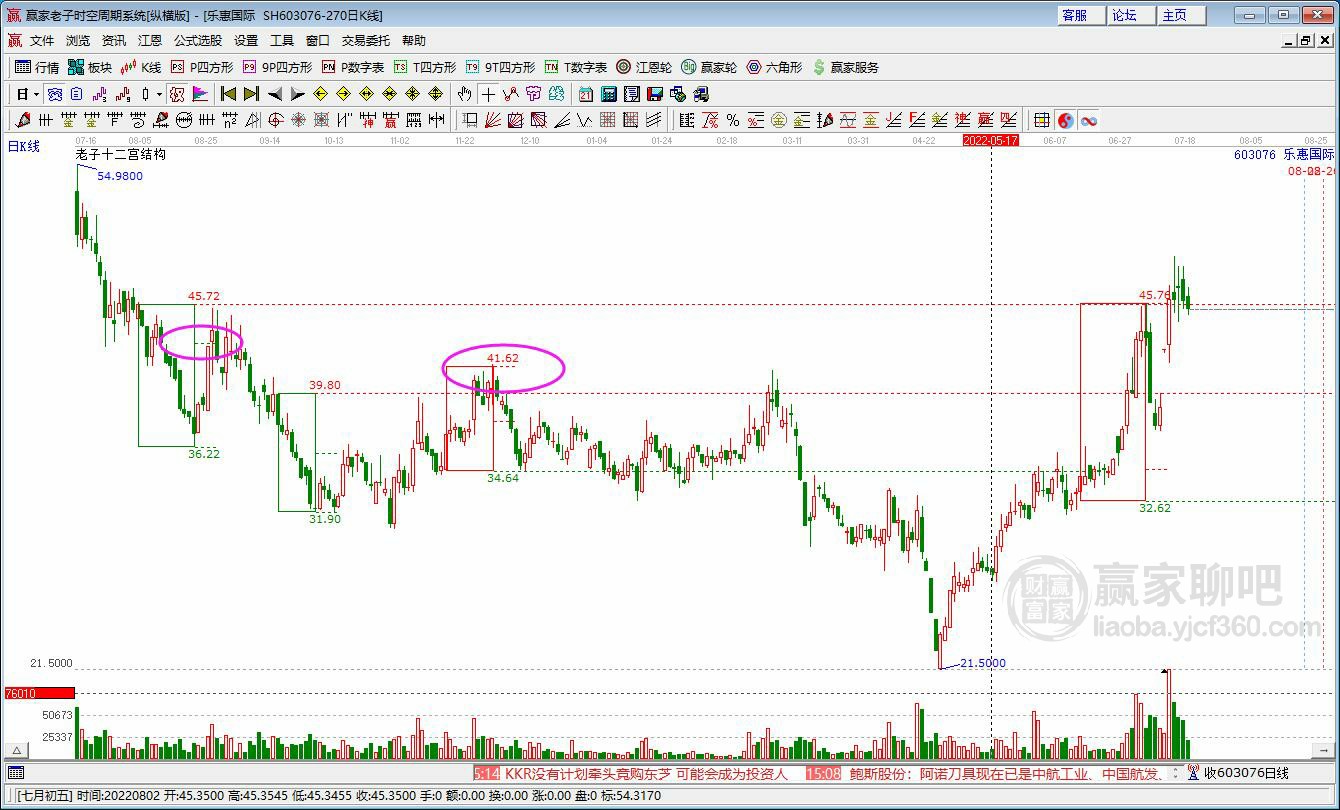Open the T数字表 tool

[576, 67]
